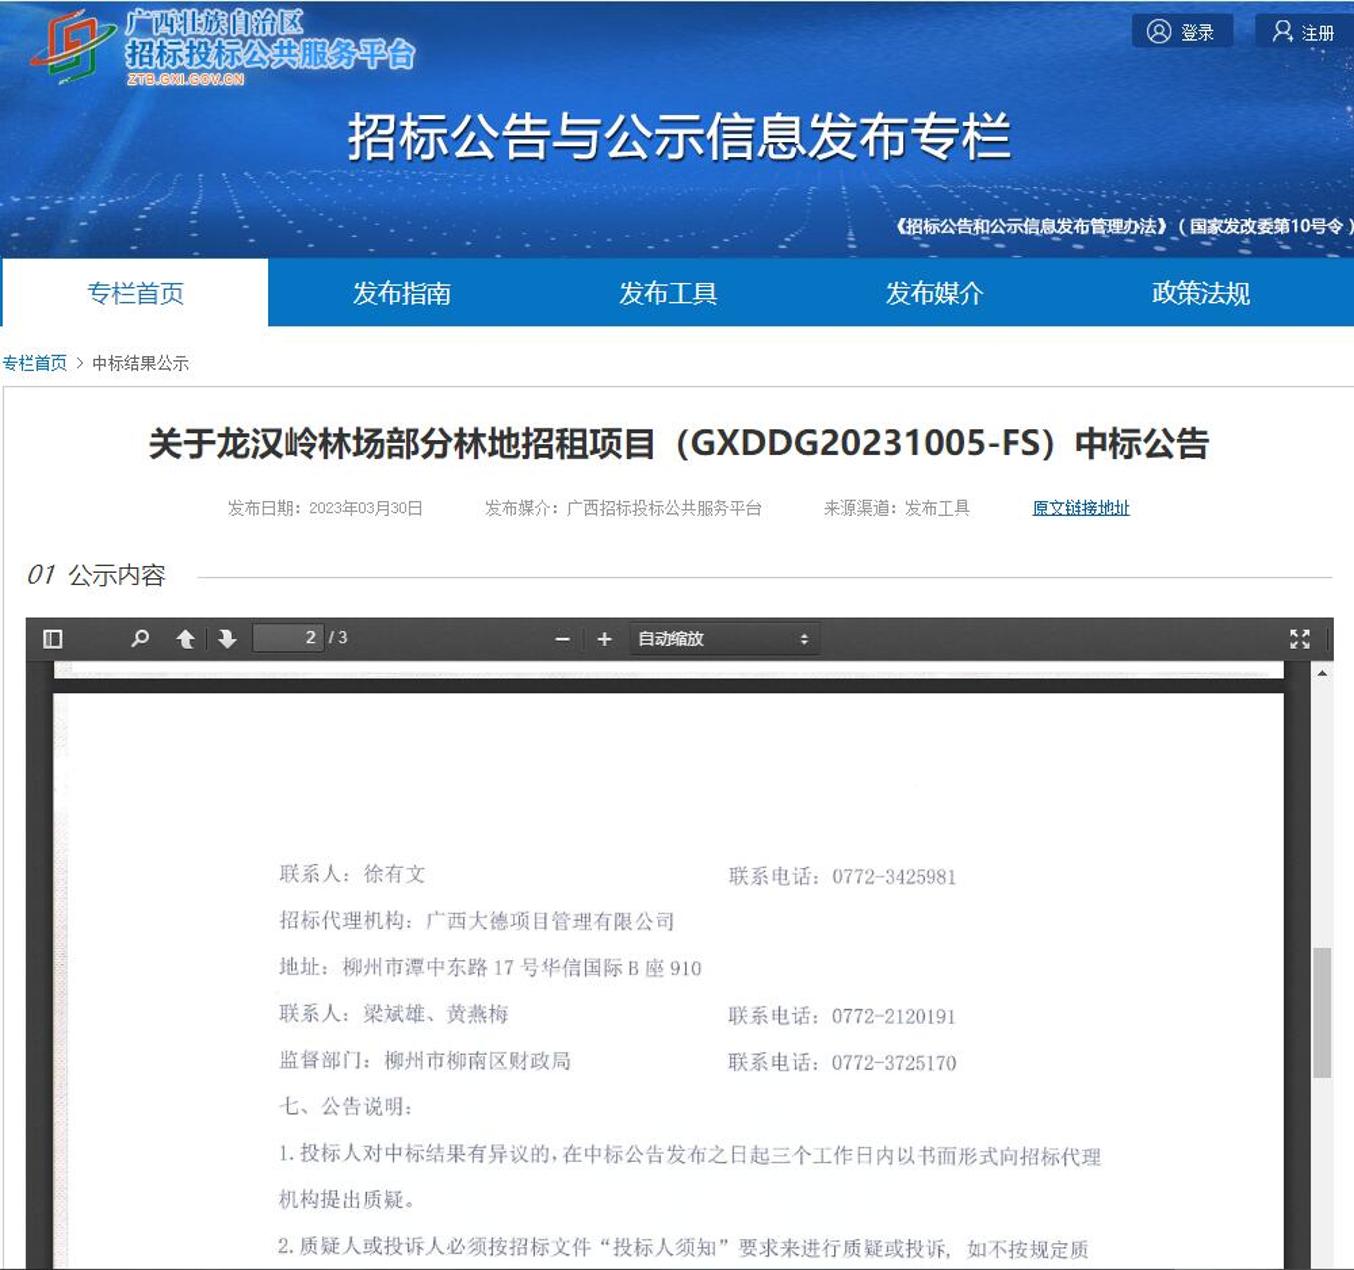Click the PDF page number field

coord(288,638)
